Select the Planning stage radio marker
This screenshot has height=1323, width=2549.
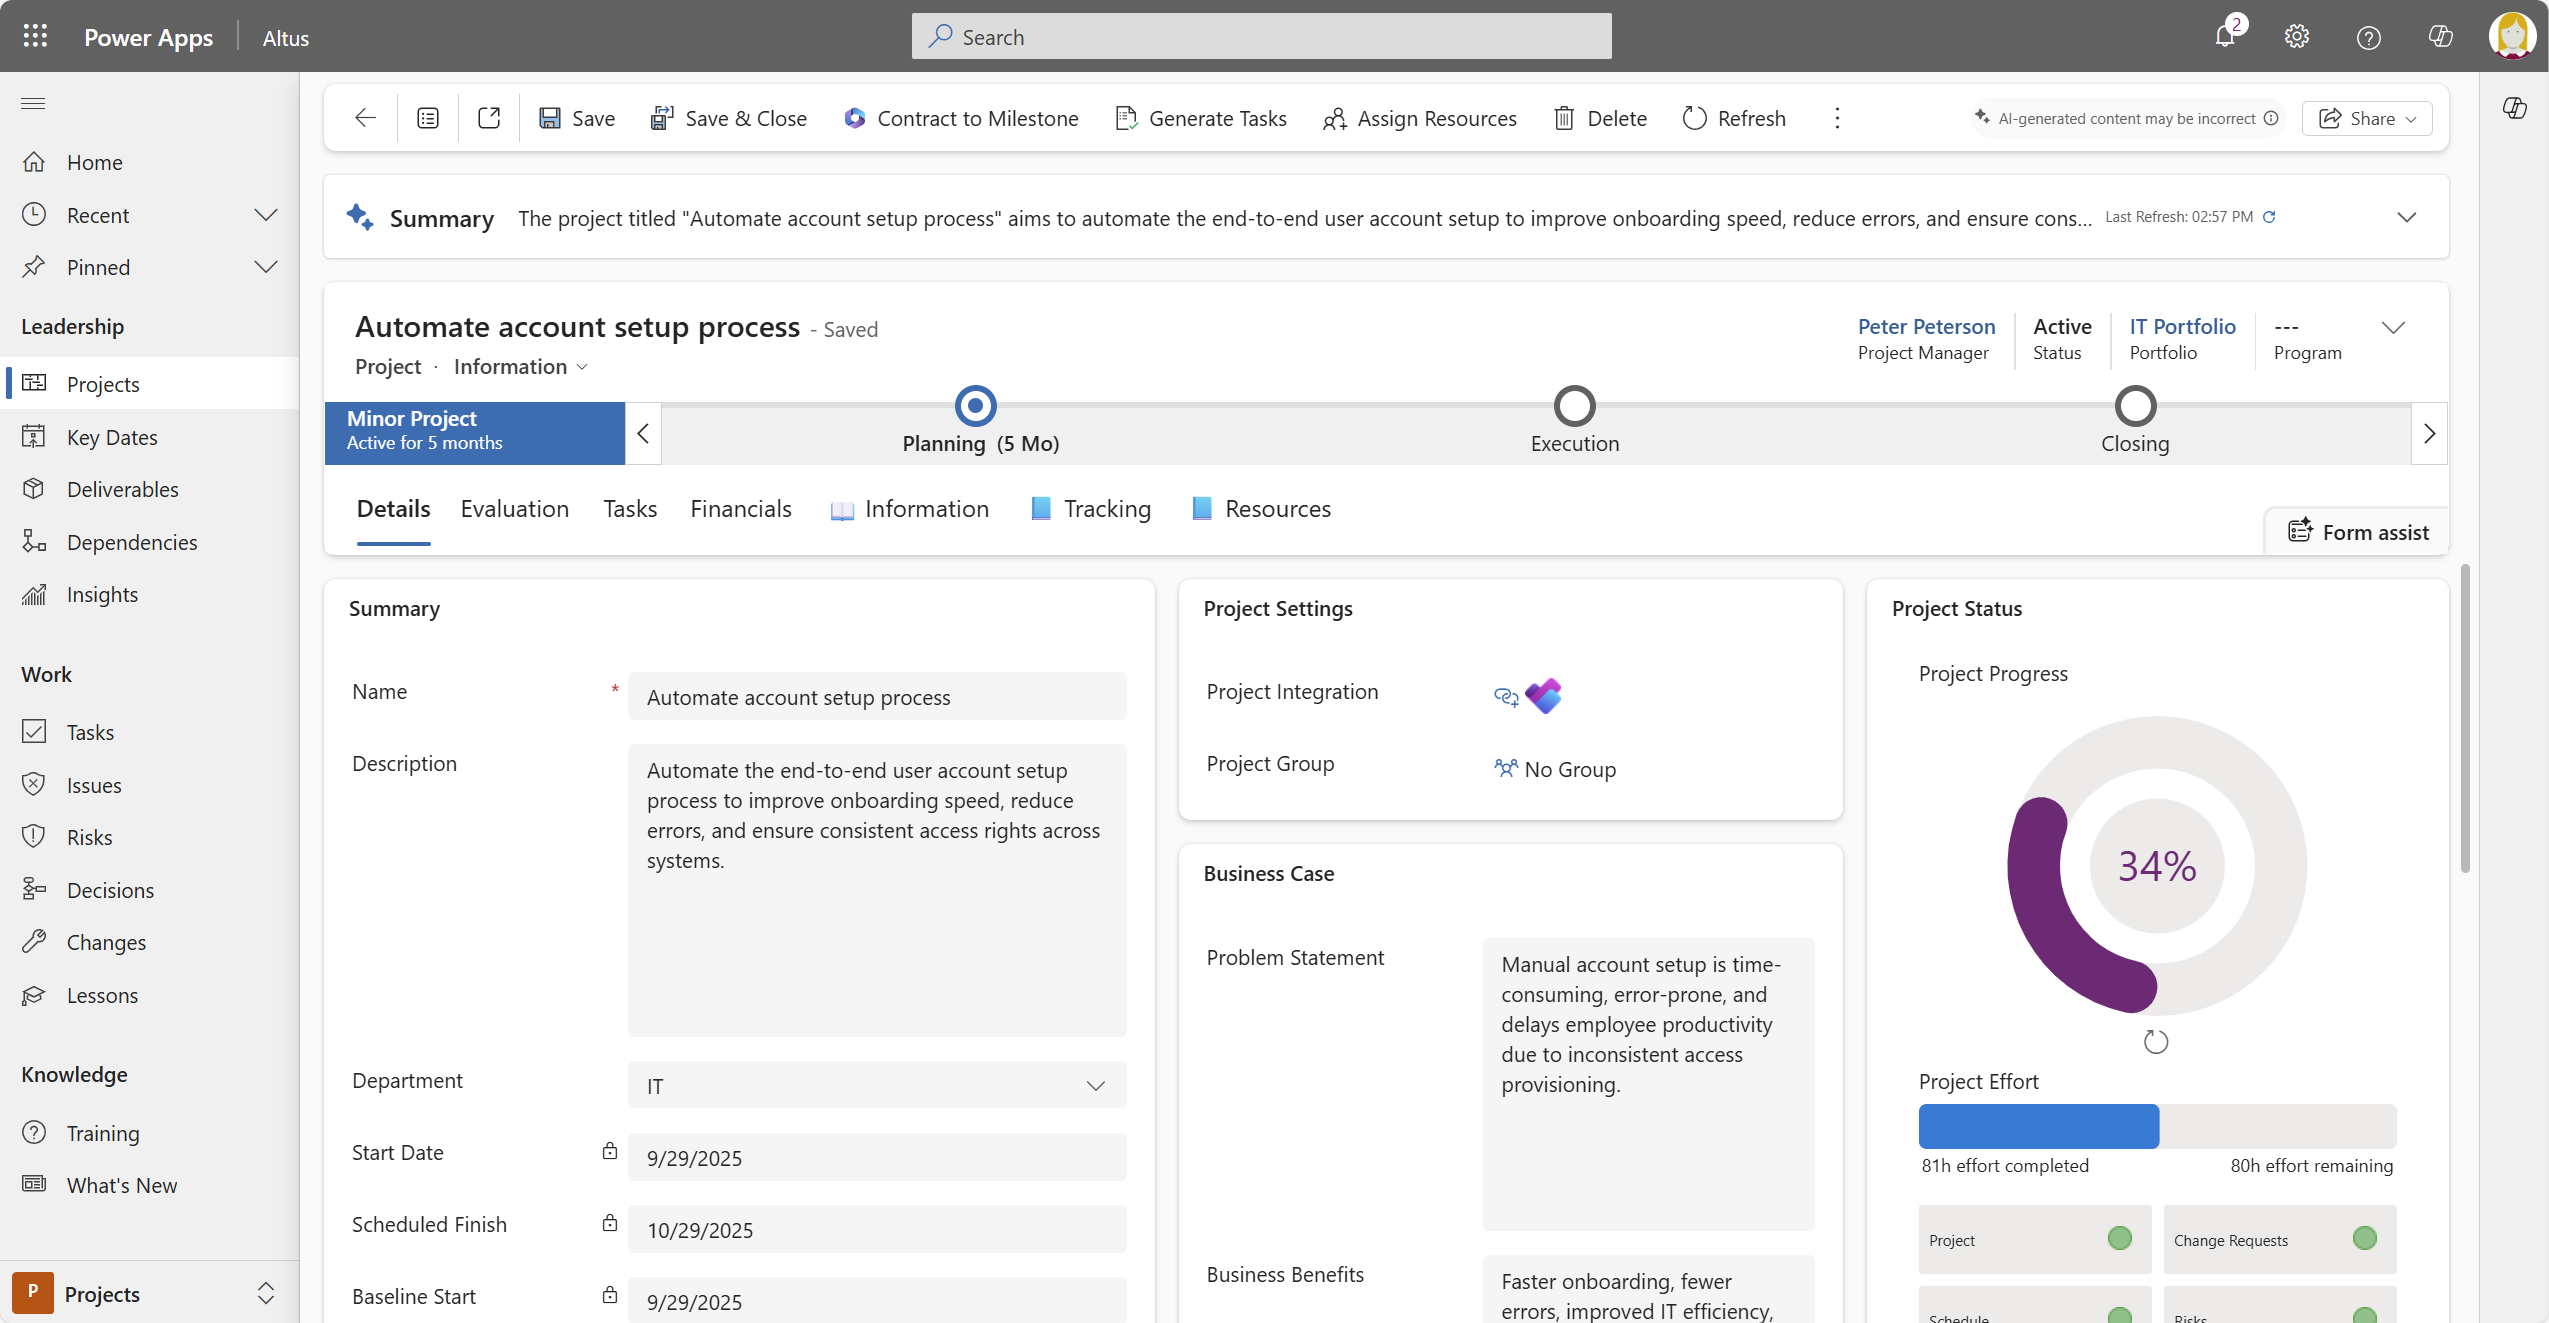pos(975,405)
